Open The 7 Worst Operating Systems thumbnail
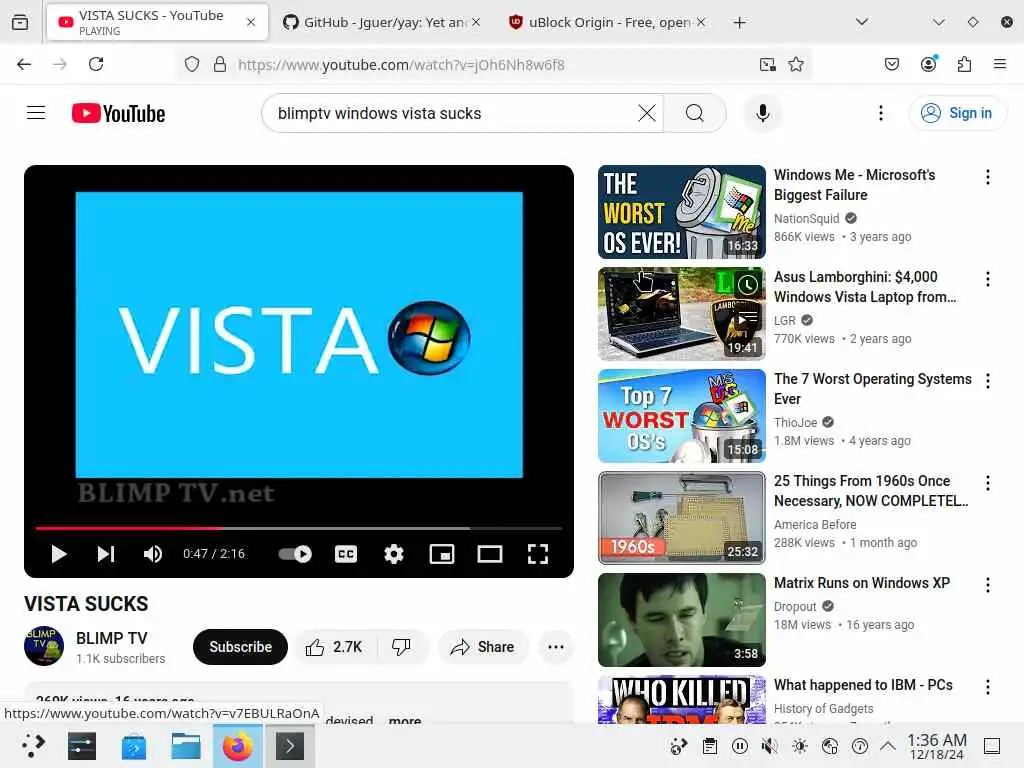 tap(681, 416)
